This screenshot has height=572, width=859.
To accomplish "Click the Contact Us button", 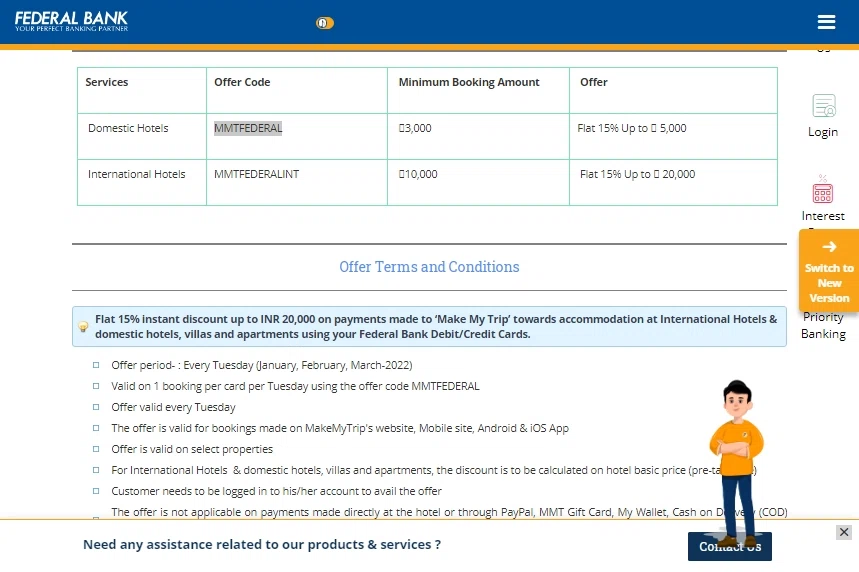I will pos(730,546).
